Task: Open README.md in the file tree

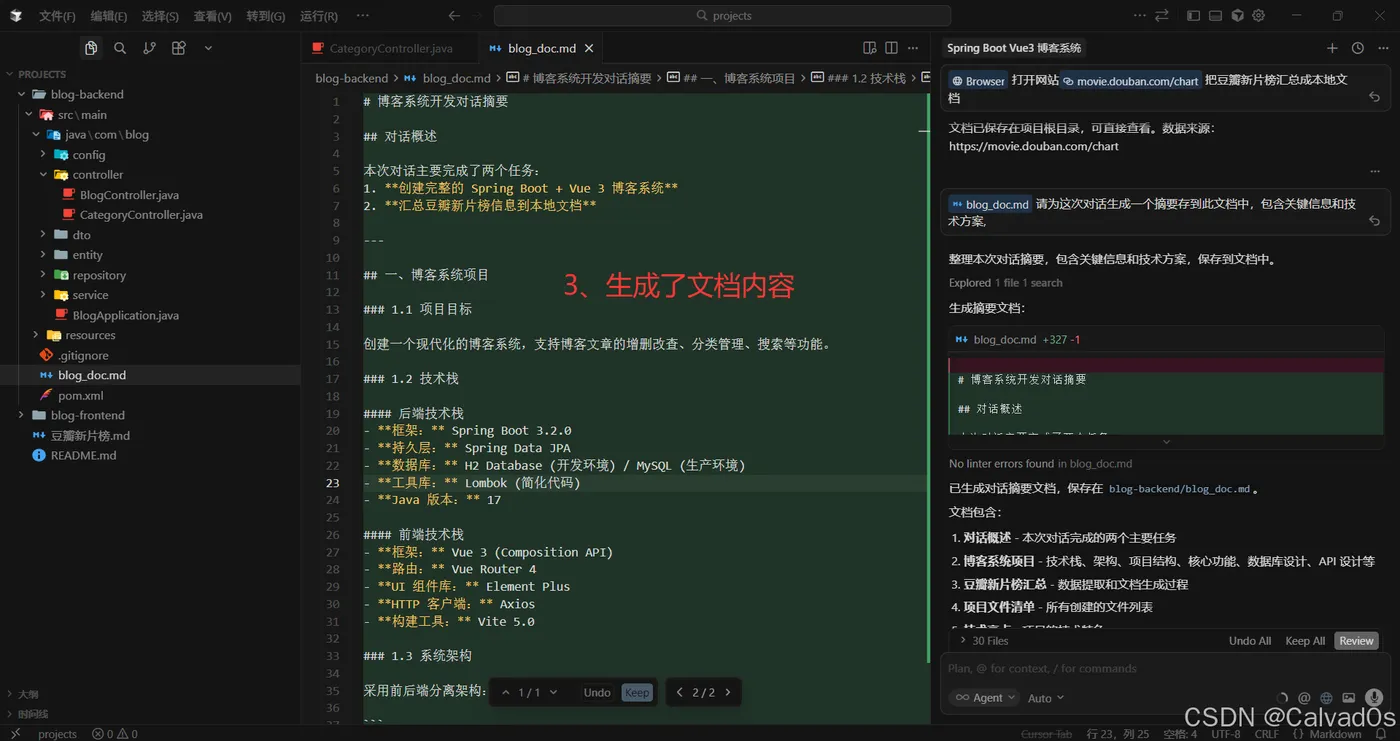Action: pyautogui.click(x=84, y=455)
